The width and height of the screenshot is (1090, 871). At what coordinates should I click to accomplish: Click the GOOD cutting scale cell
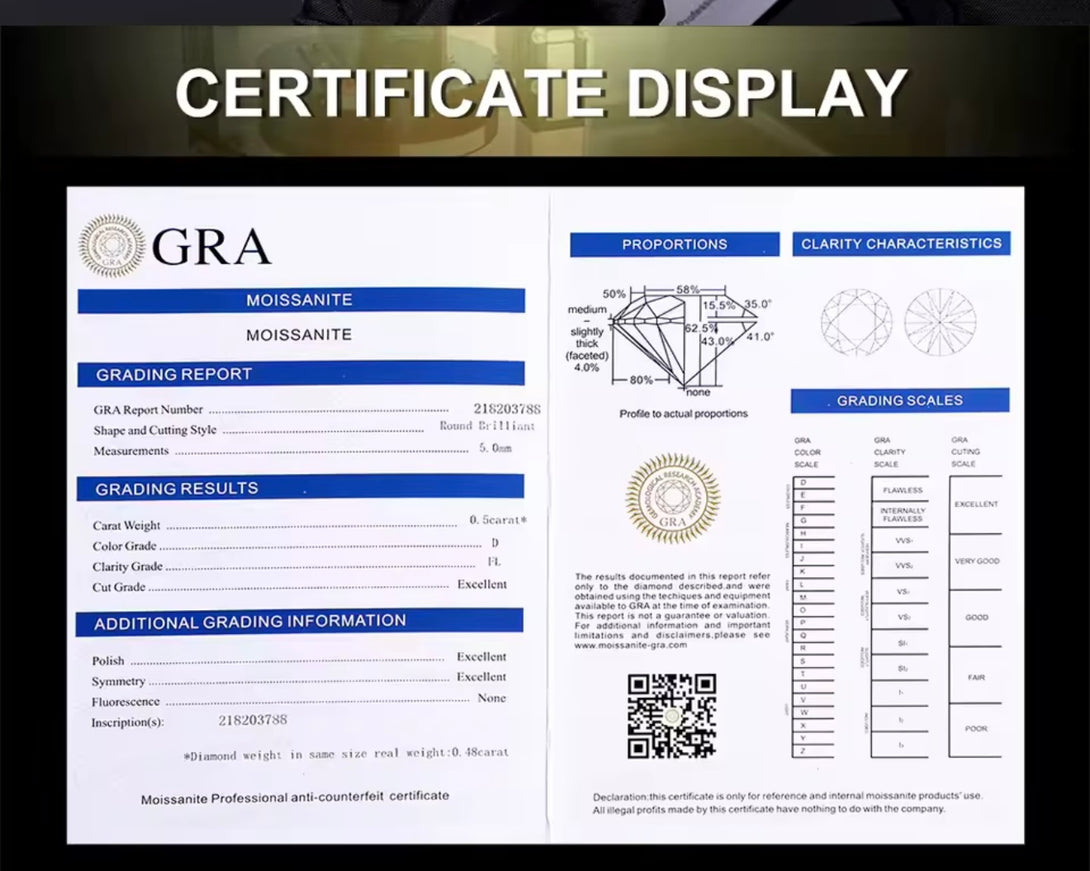(x=975, y=617)
